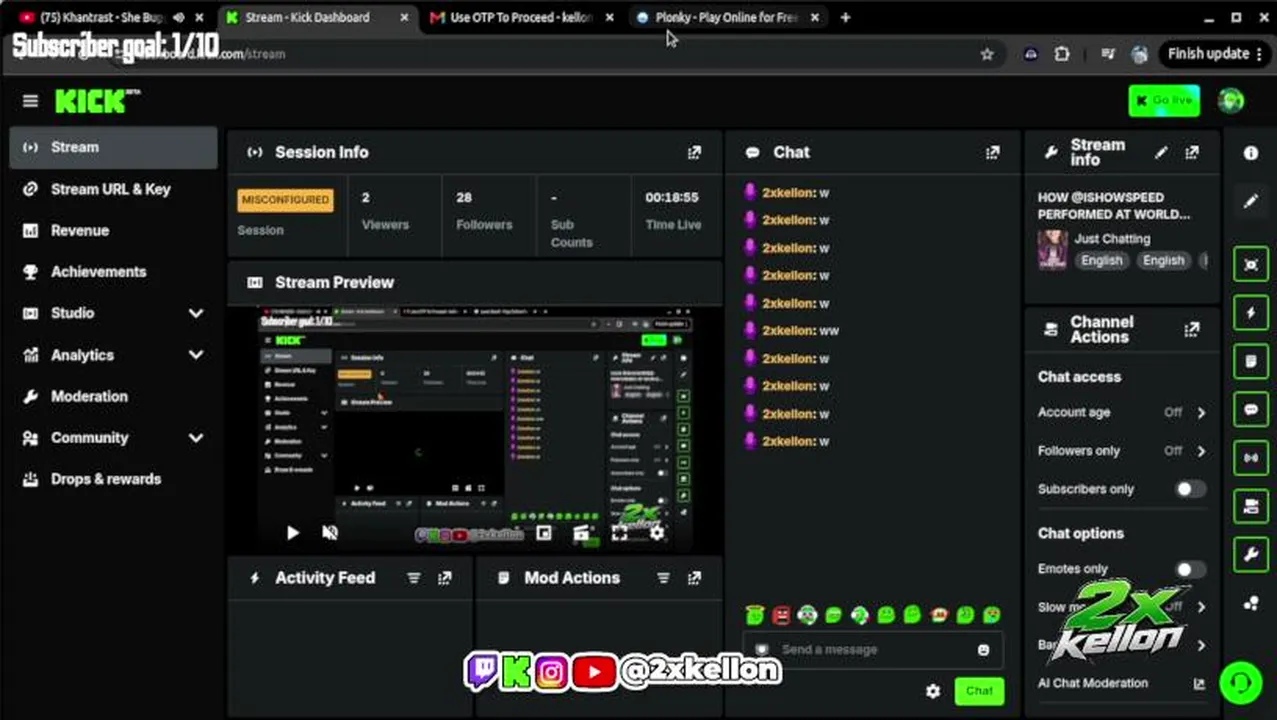The image size is (1277, 720).
Task: Open the green headset support button
Action: [1241, 683]
